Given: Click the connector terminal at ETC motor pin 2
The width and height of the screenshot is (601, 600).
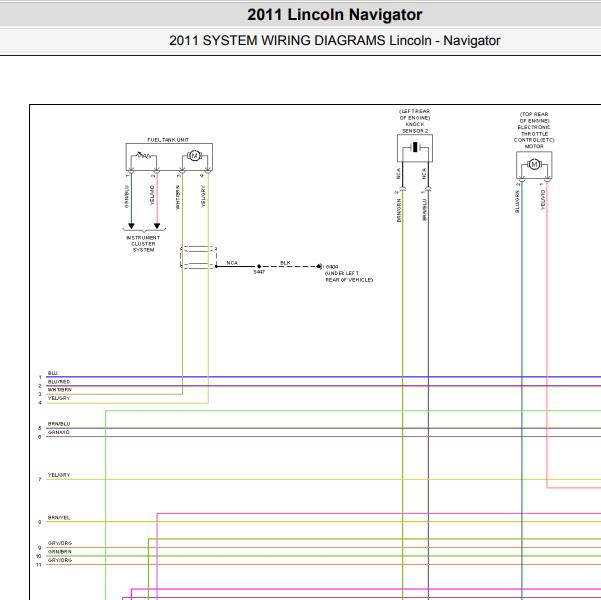Looking at the screenshot, I should [x=522, y=179].
